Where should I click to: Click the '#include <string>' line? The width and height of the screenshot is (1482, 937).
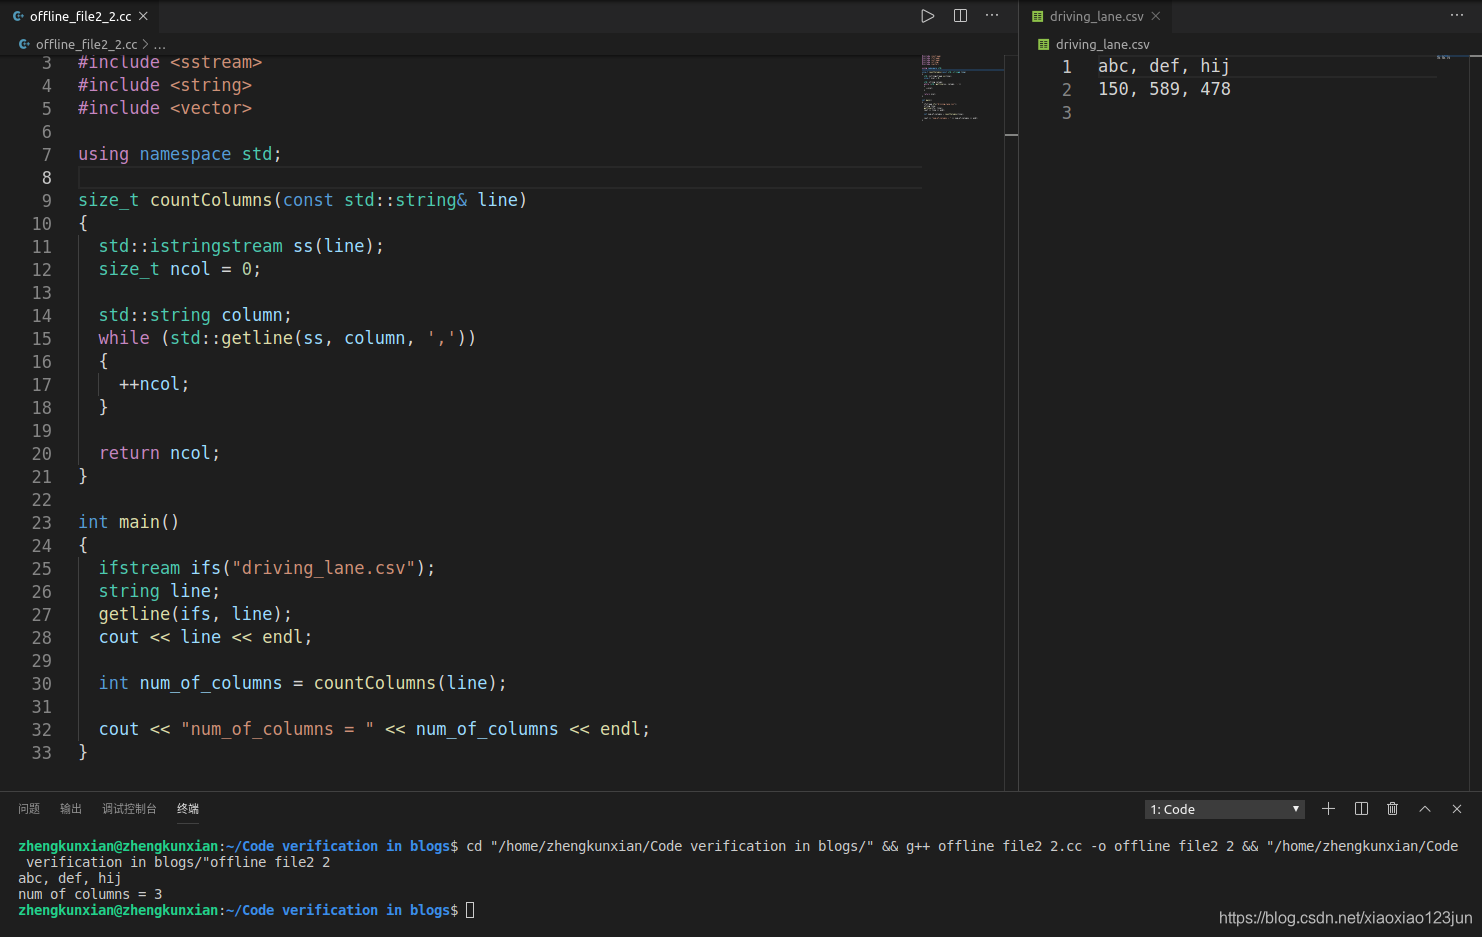click(x=165, y=85)
